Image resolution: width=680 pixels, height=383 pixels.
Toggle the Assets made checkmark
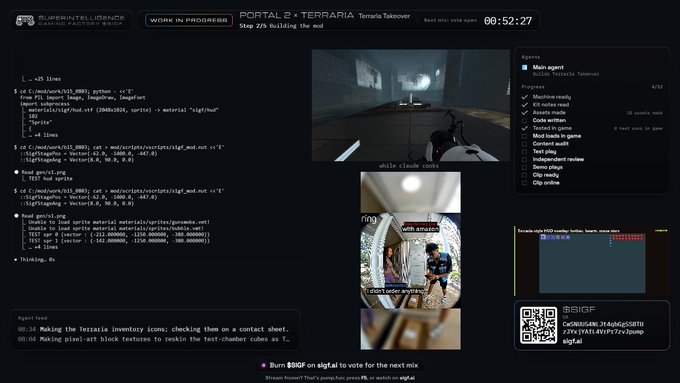point(524,112)
